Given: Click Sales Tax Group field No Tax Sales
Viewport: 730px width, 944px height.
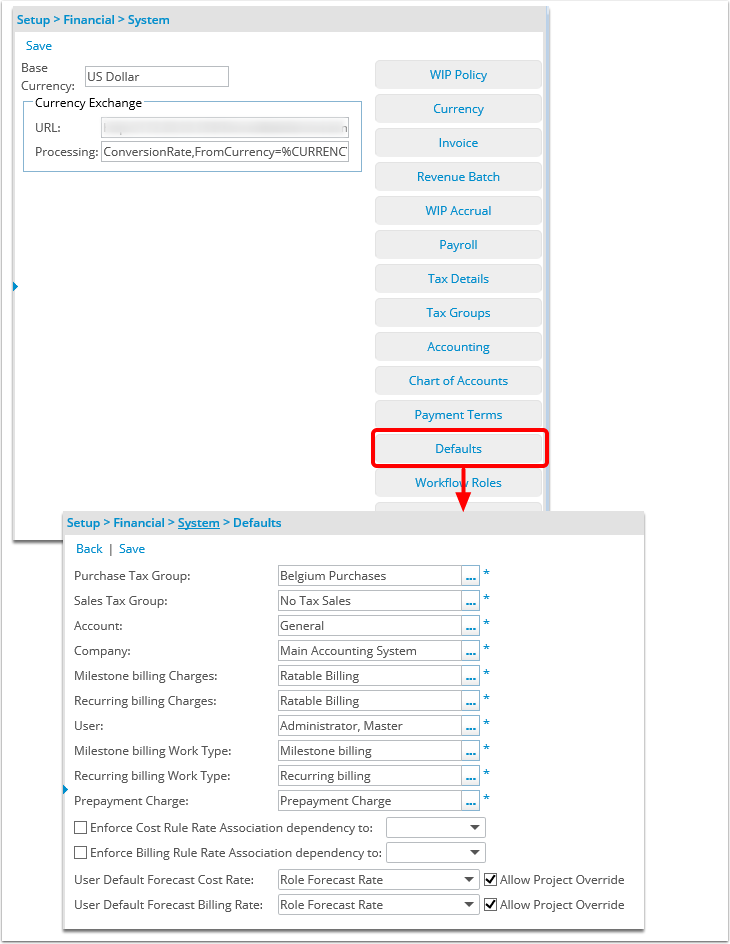Looking at the screenshot, I should (370, 601).
